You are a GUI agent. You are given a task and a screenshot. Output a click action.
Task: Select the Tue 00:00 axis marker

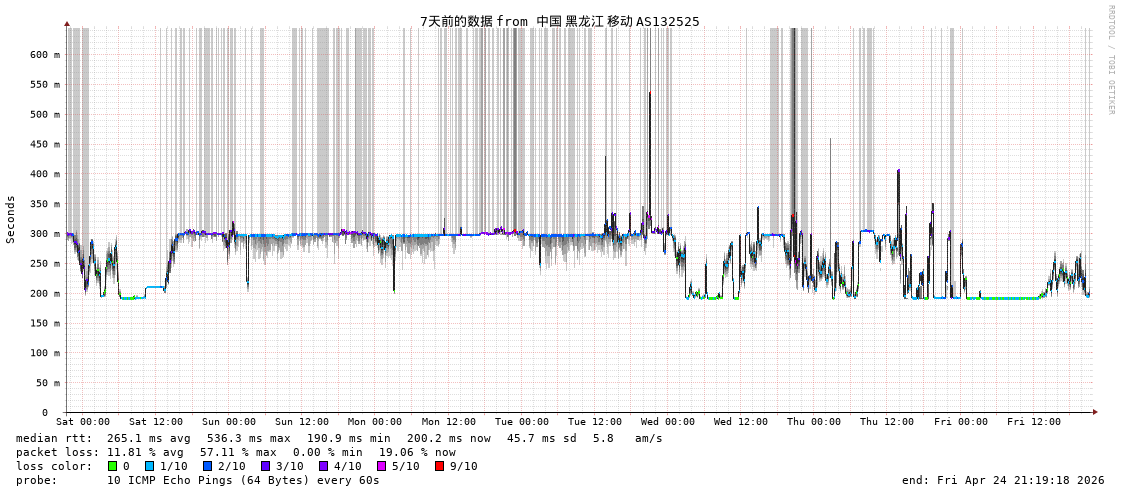tap(521, 422)
